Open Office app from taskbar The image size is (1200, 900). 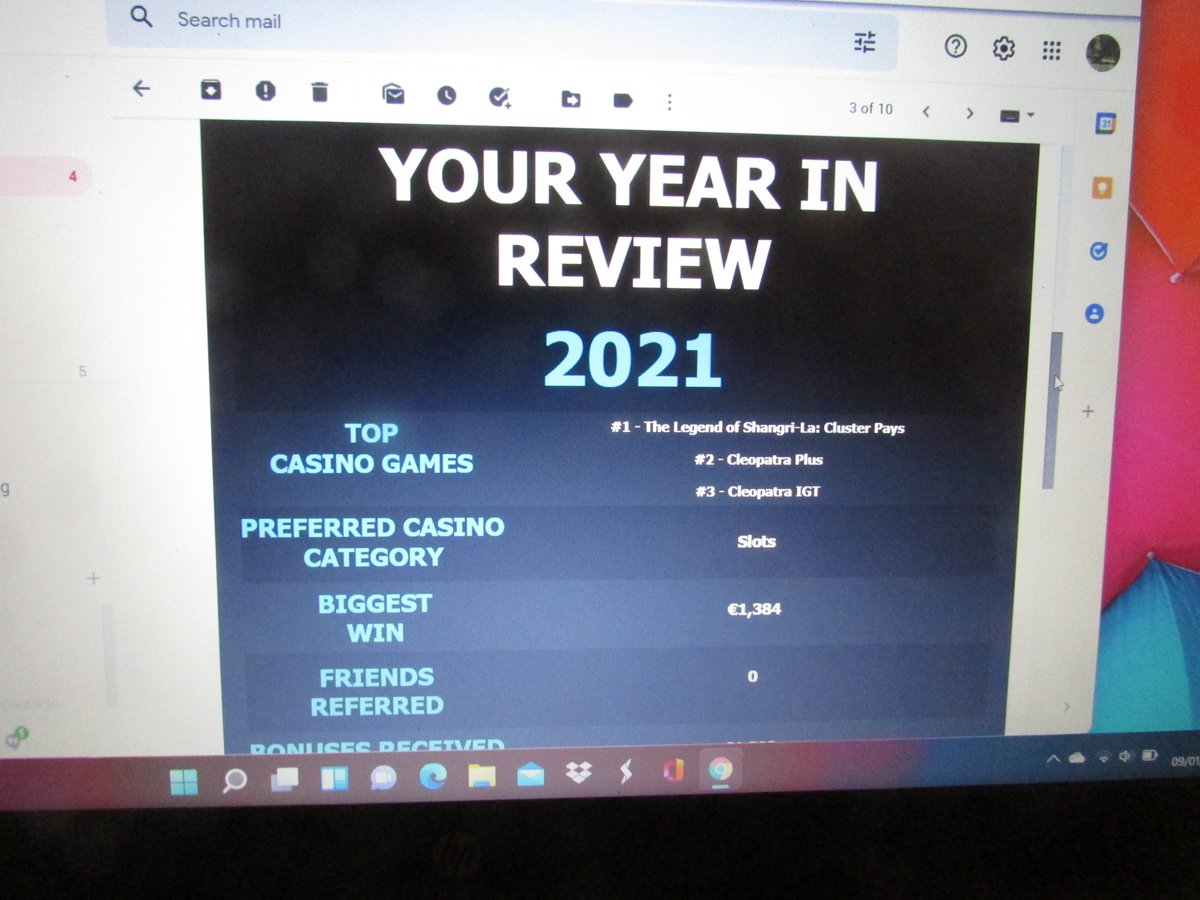[x=673, y=772]
